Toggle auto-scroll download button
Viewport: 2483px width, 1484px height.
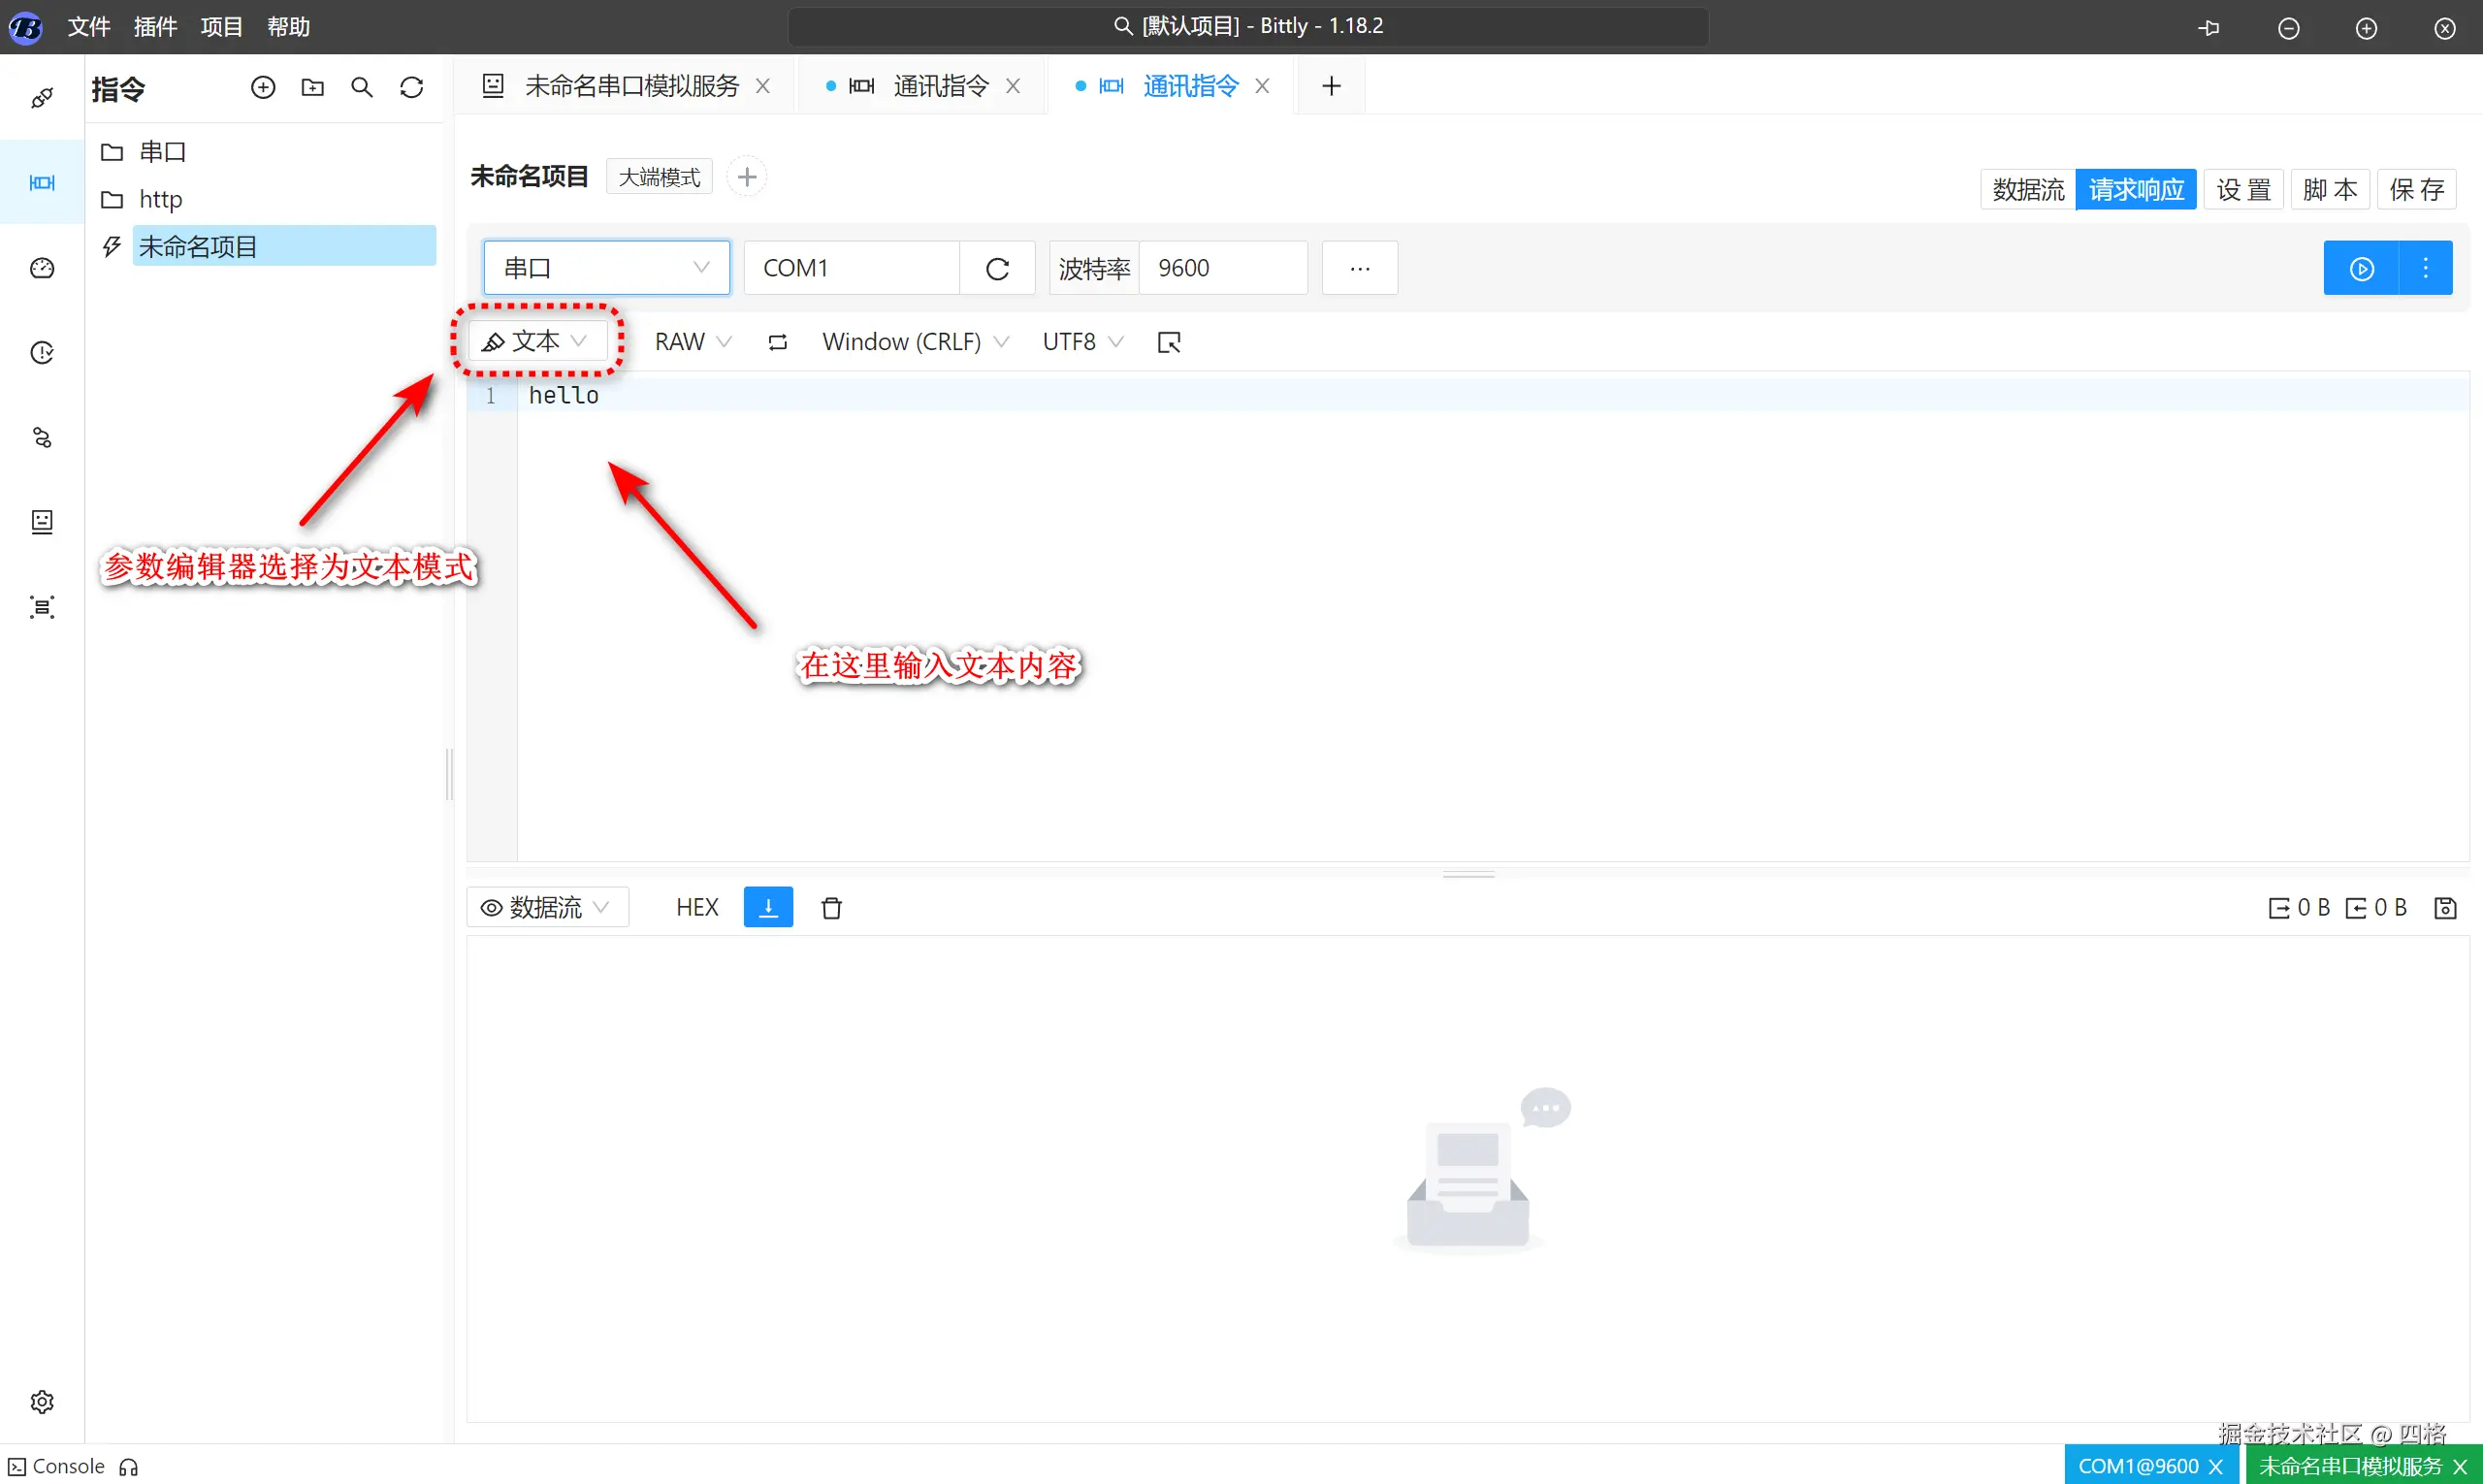[768, 907]
